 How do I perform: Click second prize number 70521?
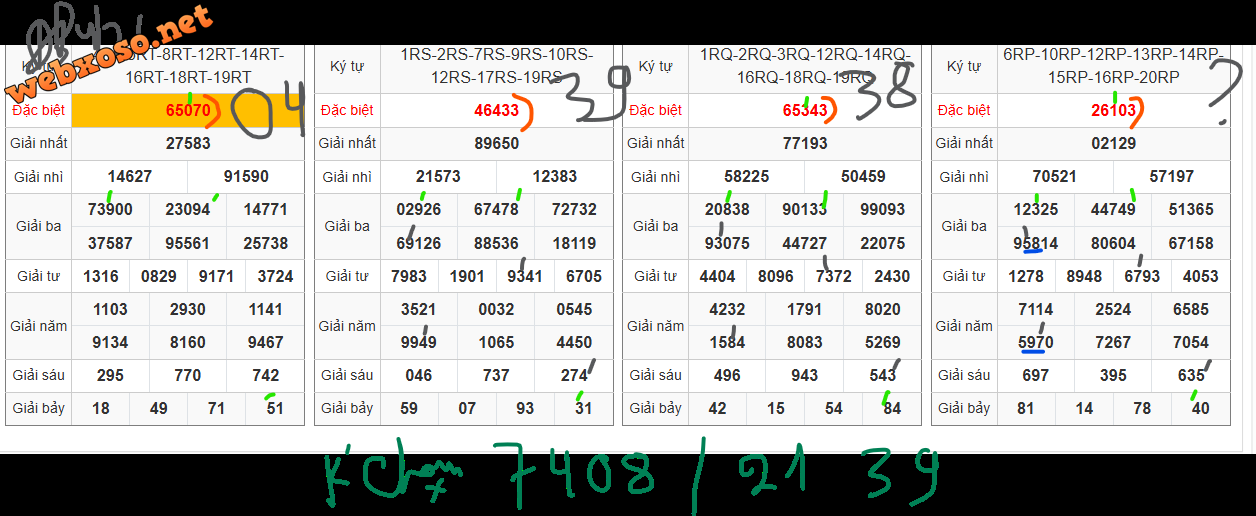tap(1054, 177)
